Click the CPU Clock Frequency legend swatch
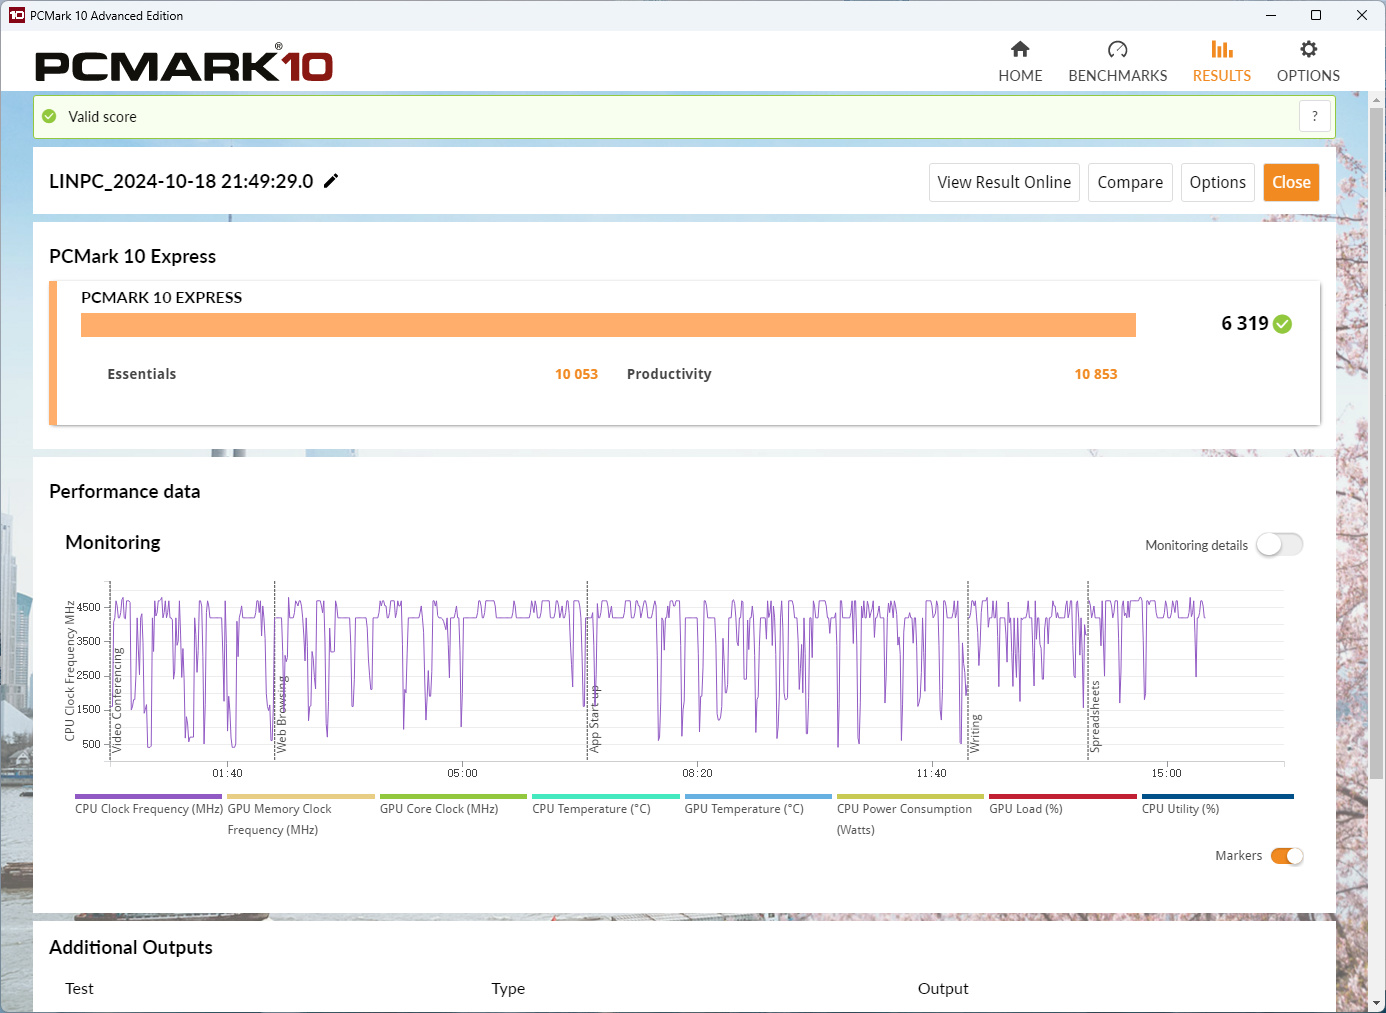1386x1013 pixels. 148,797
